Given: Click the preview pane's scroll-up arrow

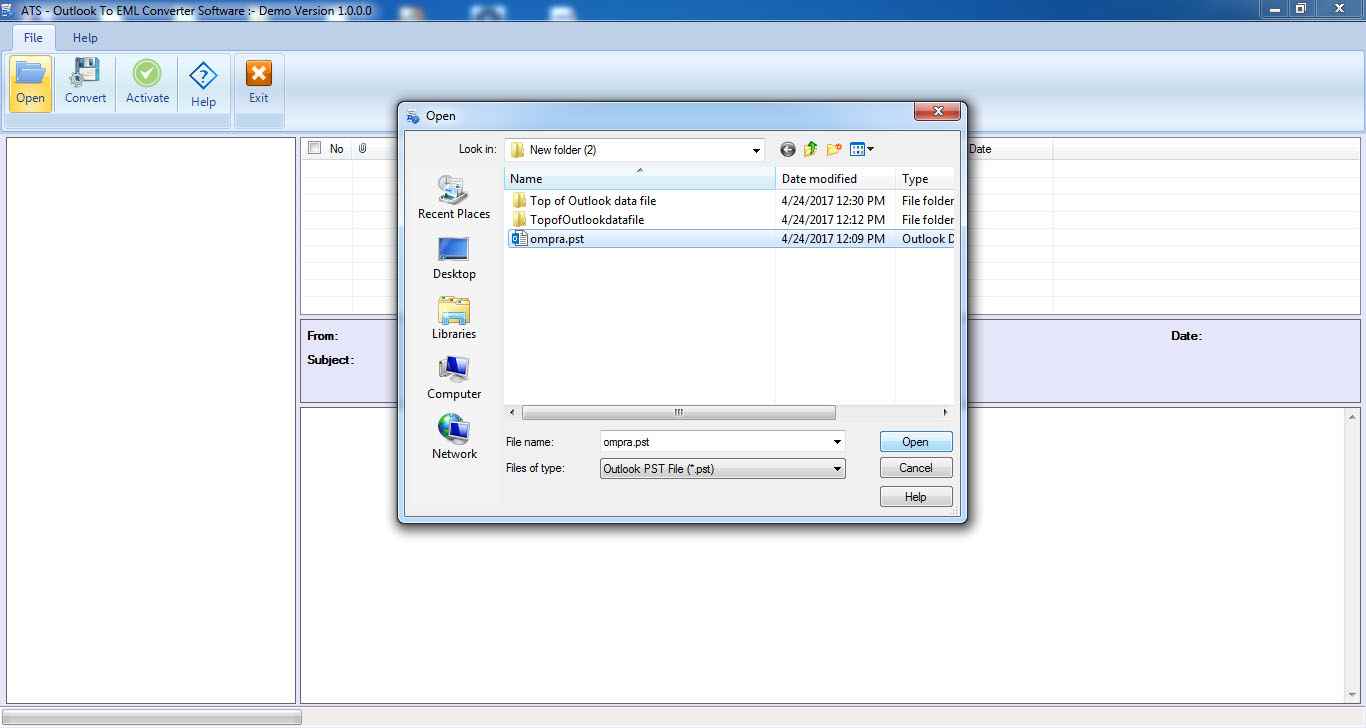Looking at the screenshot, I should pos(1353,416).
